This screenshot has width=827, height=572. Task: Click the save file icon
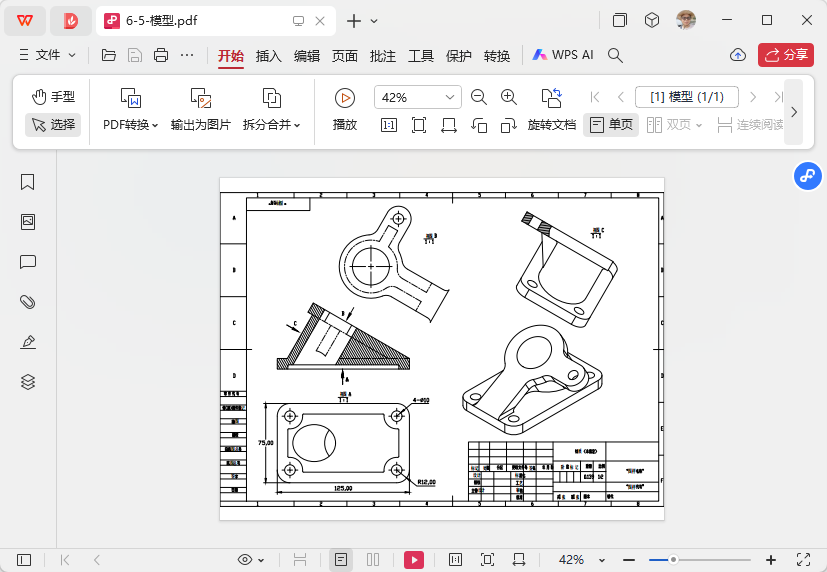[134, 55]
